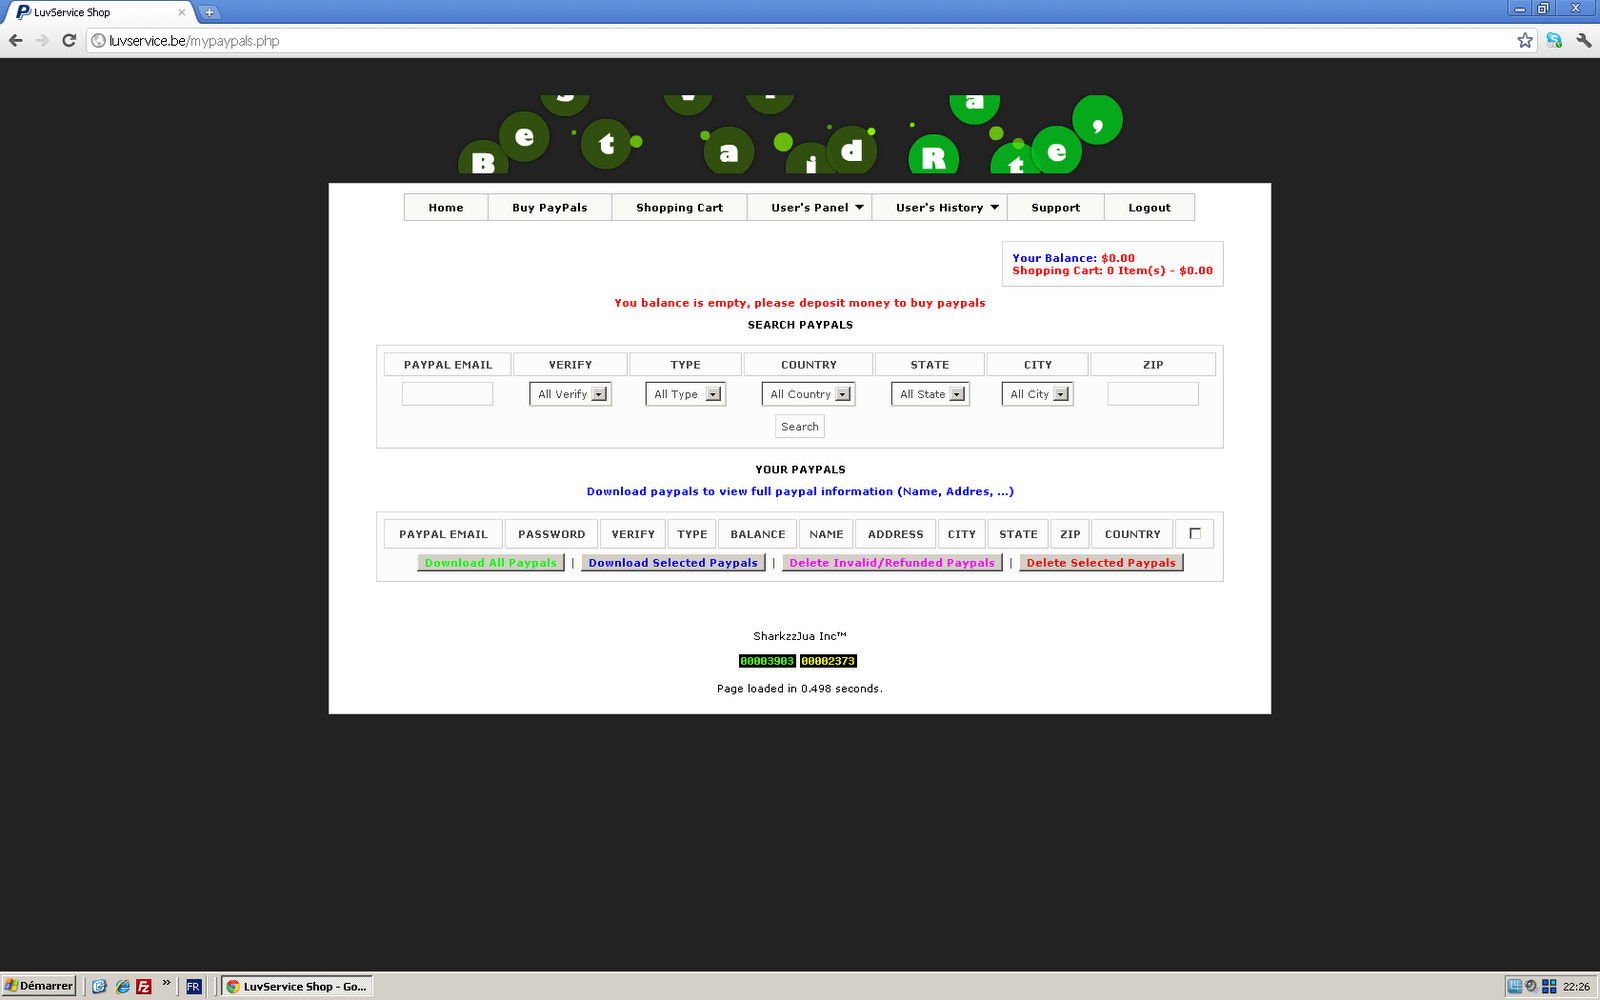Close the LuvService Shop tab
Screen dimensions: 1600x1000
pyautogui.click(x=181, y=12)
